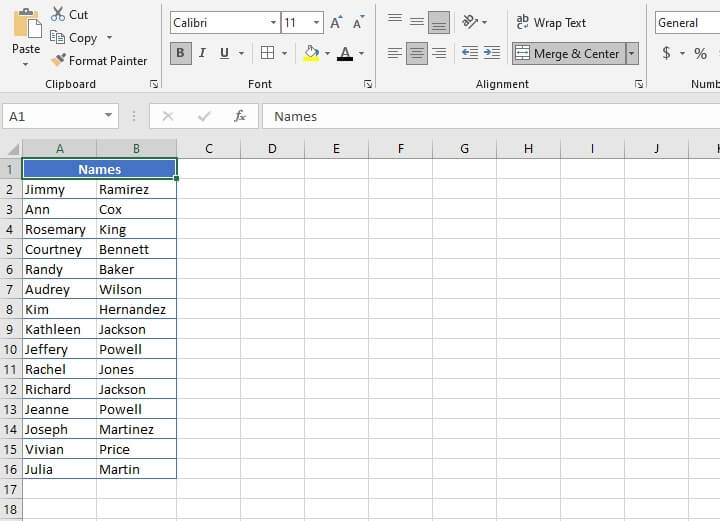Viewport: 720px width, 521px height.
Task: Cancel formula entry X icon
Action: tap(168, 116)
